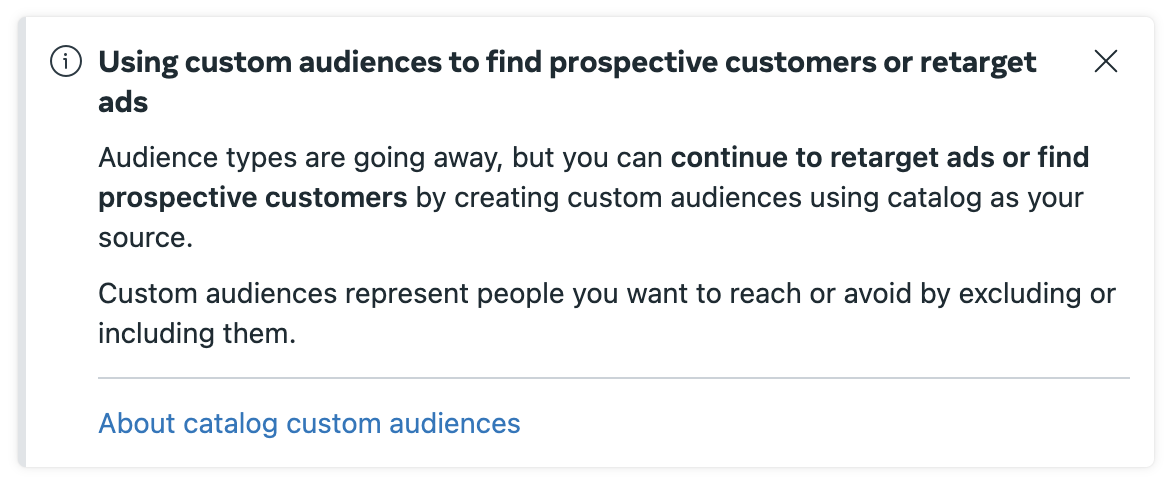Click 'by creating custom audiences' text

(x=602, y=198)
